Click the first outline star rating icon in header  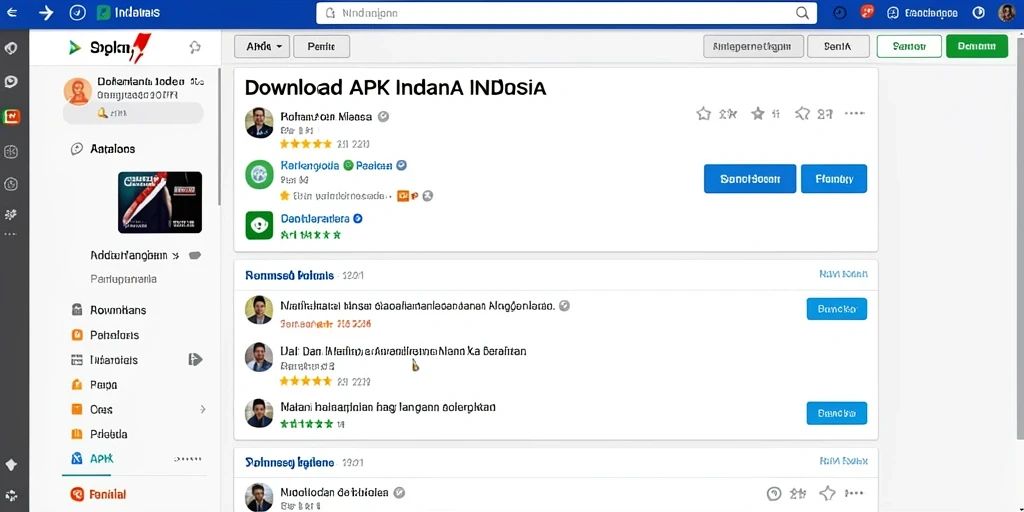703,114
